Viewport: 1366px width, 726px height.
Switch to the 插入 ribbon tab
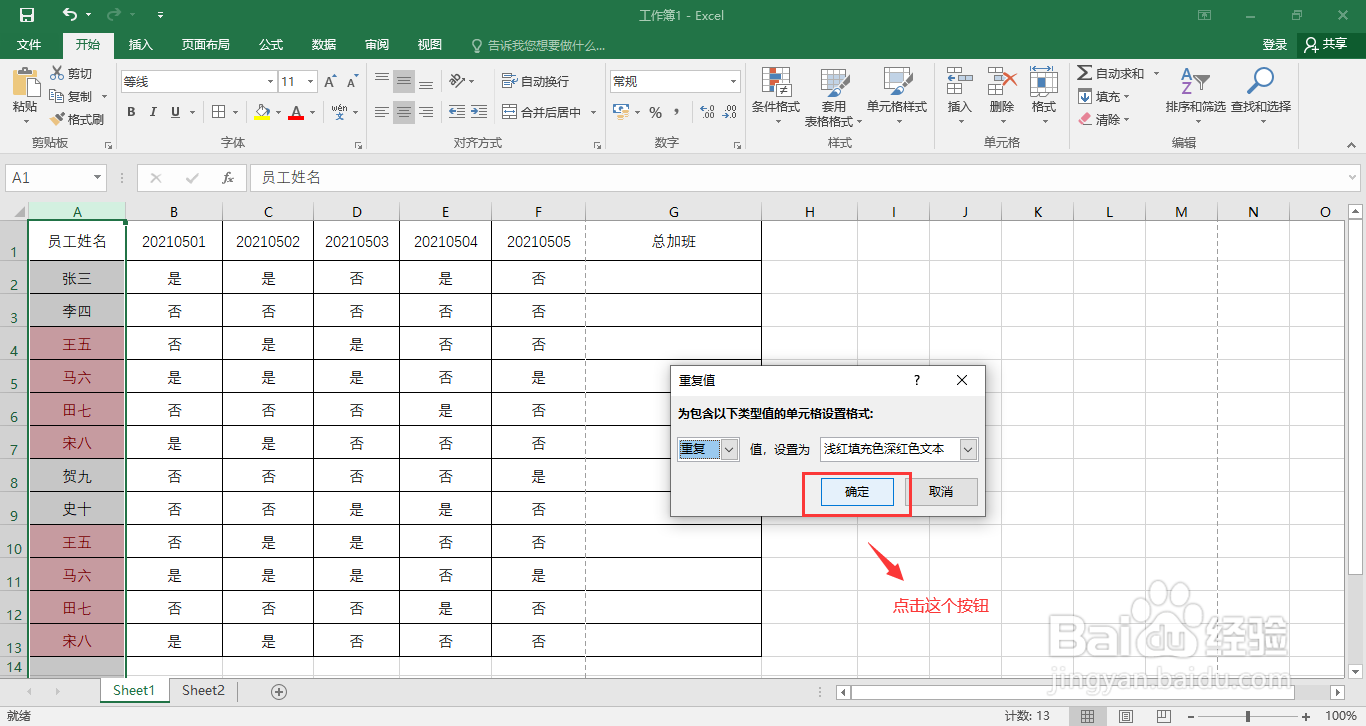point(141,45)
